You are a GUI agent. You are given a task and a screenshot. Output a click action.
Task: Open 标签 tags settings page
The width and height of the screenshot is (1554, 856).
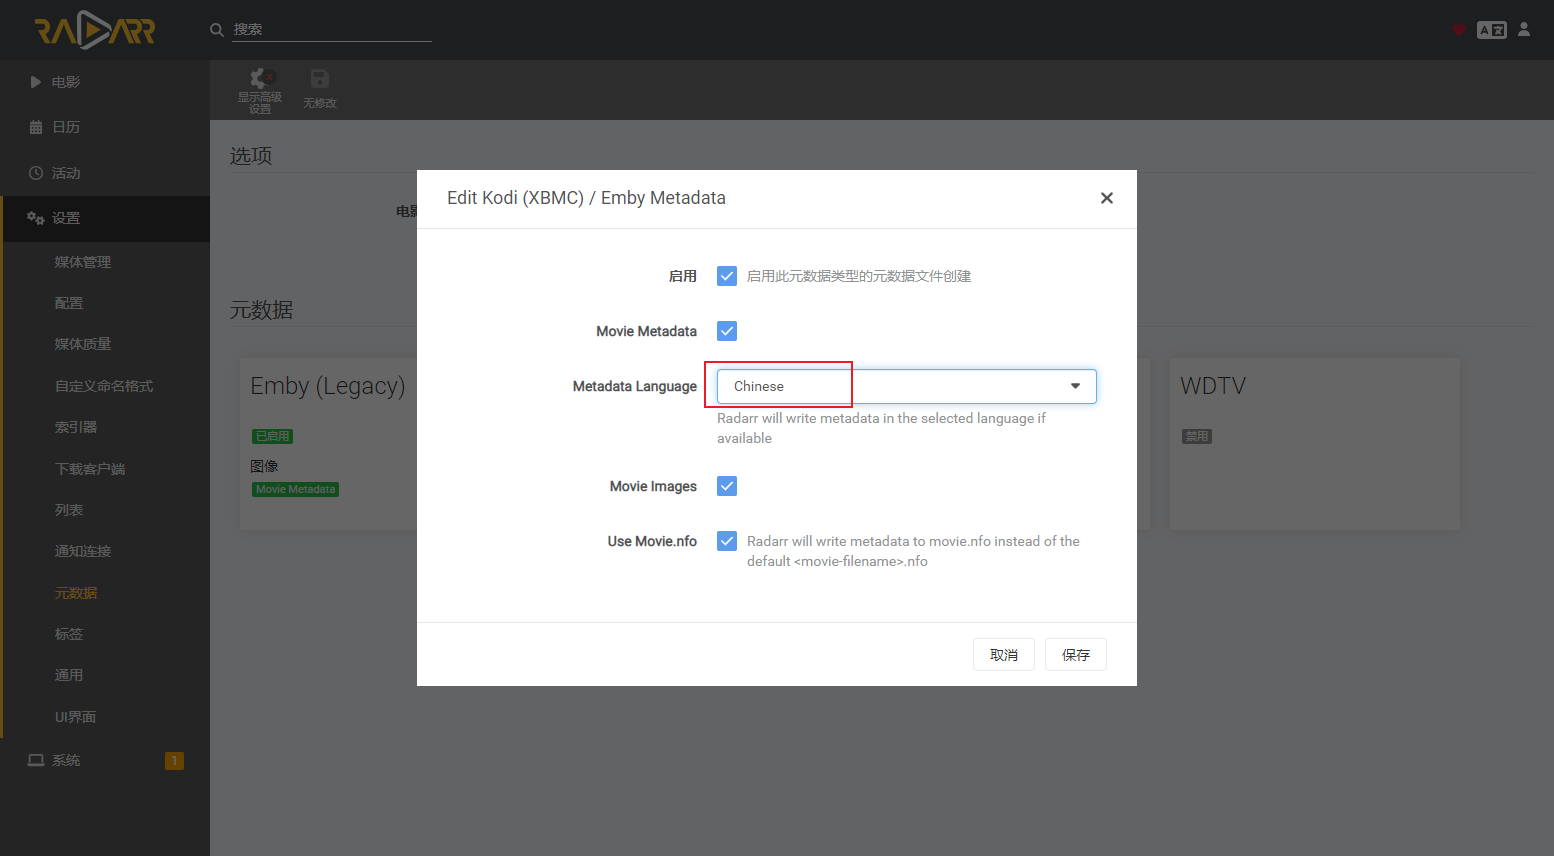click(x=69, y=634)
